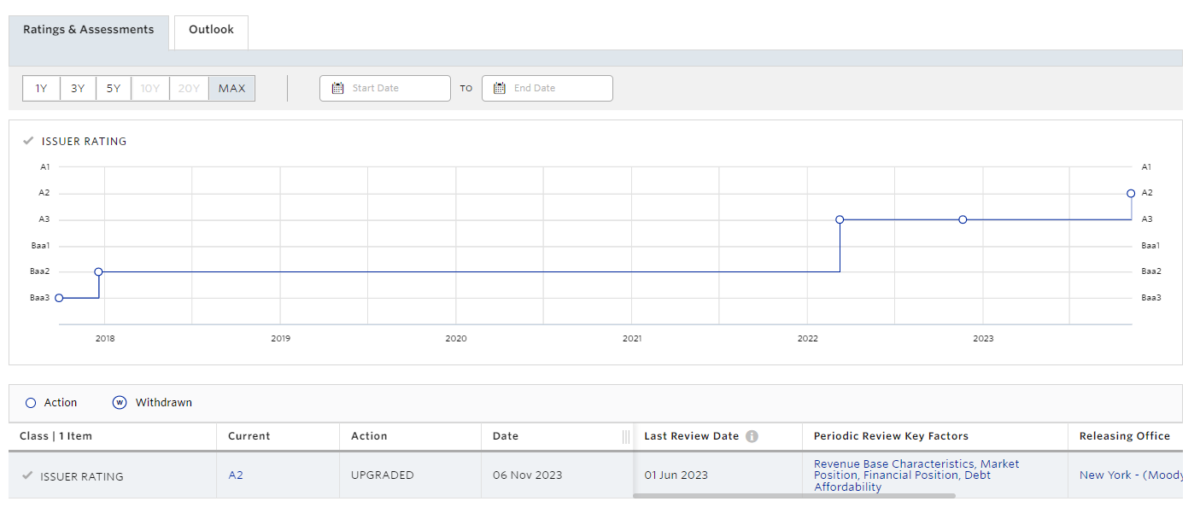Click the Start Date input field

pos(395,88)
